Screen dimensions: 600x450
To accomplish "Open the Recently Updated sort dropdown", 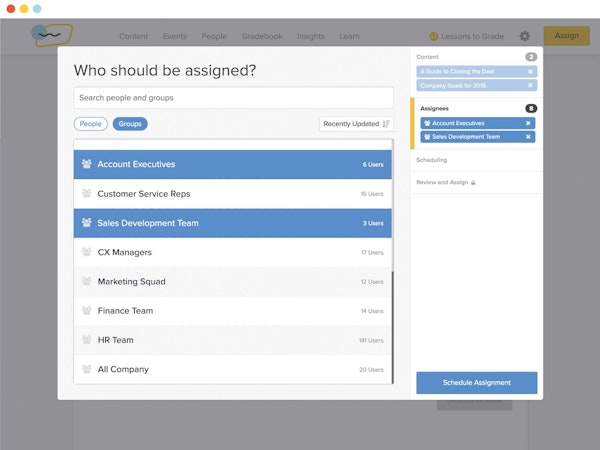I will coord(357,124).
